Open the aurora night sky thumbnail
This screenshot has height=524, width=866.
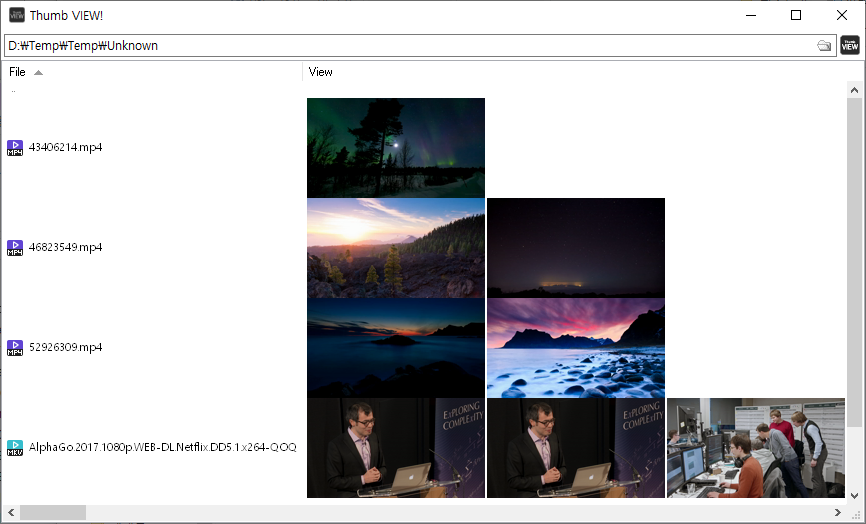[396, 148]
